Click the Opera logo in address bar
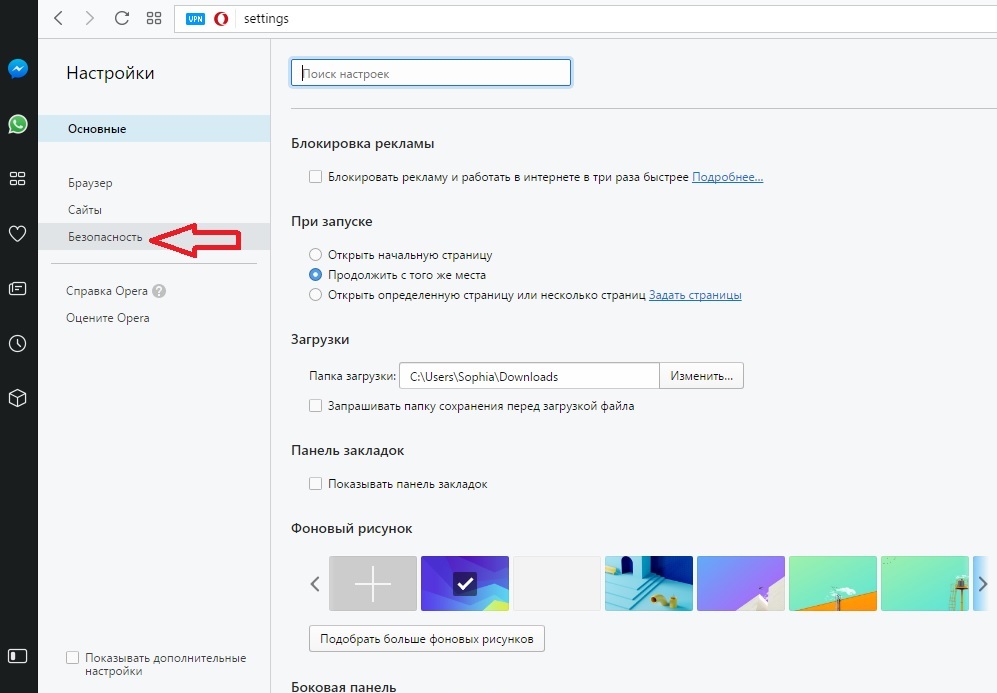Viewport: 997px width, 693px height. click(x=221, y=18)
